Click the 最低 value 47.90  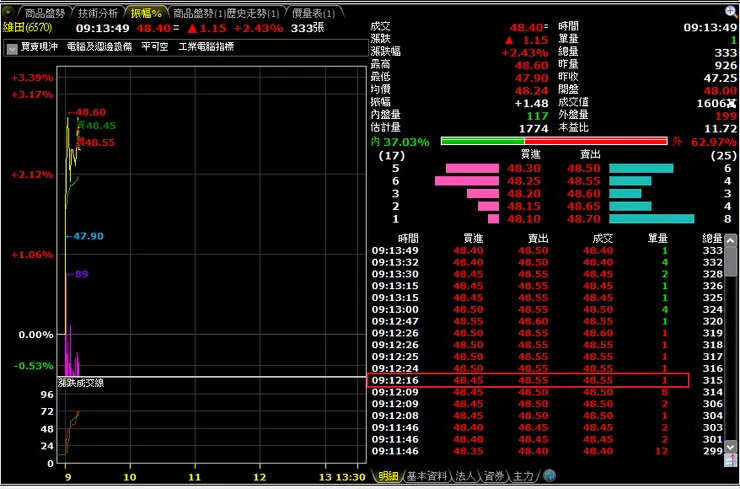coord(531,78)
